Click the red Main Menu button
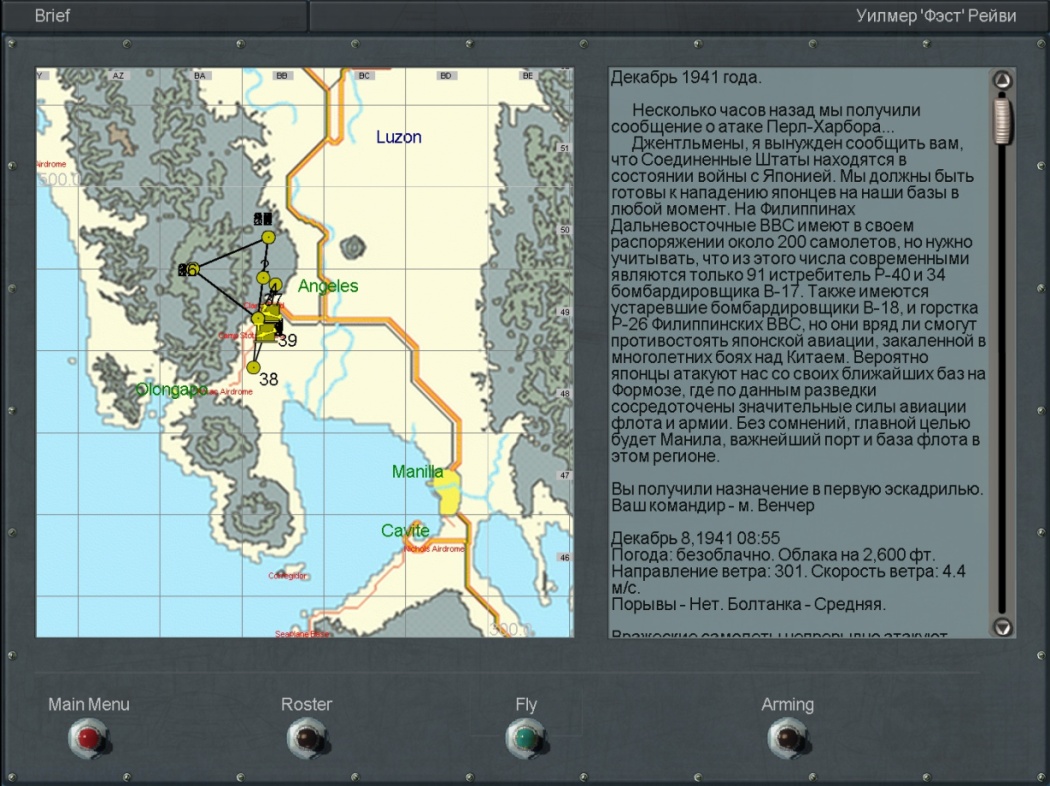The image size is (1050, 786). (88, 738)
